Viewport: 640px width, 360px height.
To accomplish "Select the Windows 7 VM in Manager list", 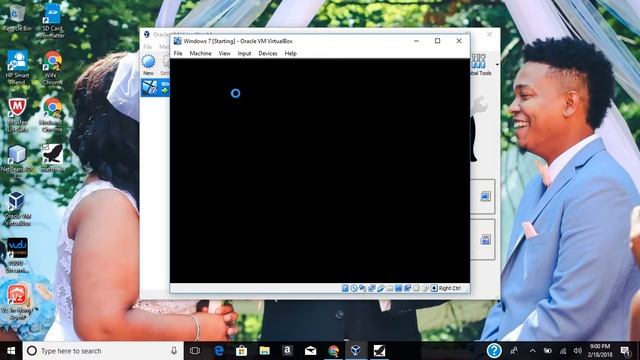I will click(x=155, y=88).
